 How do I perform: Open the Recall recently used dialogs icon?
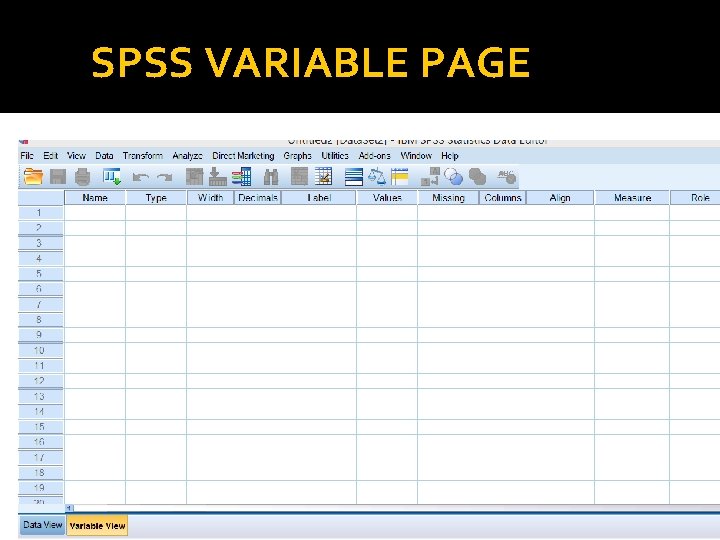(x=112, y=177)
